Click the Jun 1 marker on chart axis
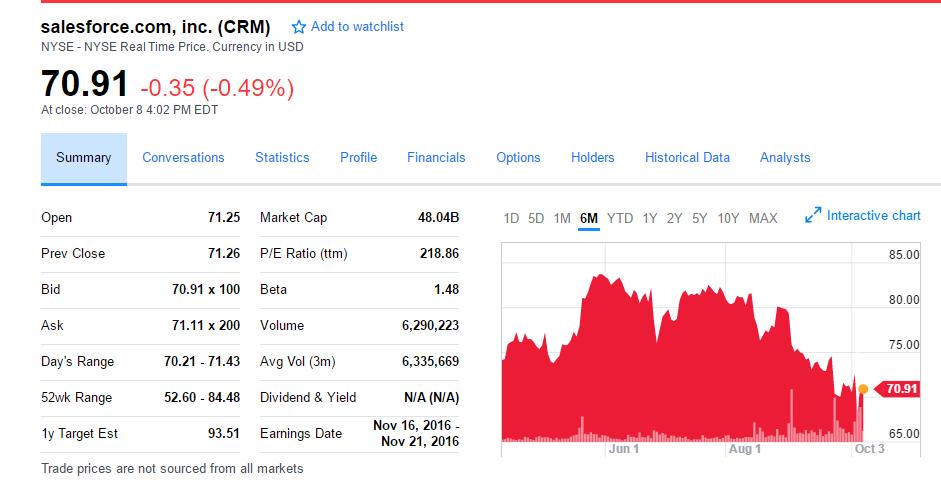This screenshot has width=941, height=493. tap(624, 449)
